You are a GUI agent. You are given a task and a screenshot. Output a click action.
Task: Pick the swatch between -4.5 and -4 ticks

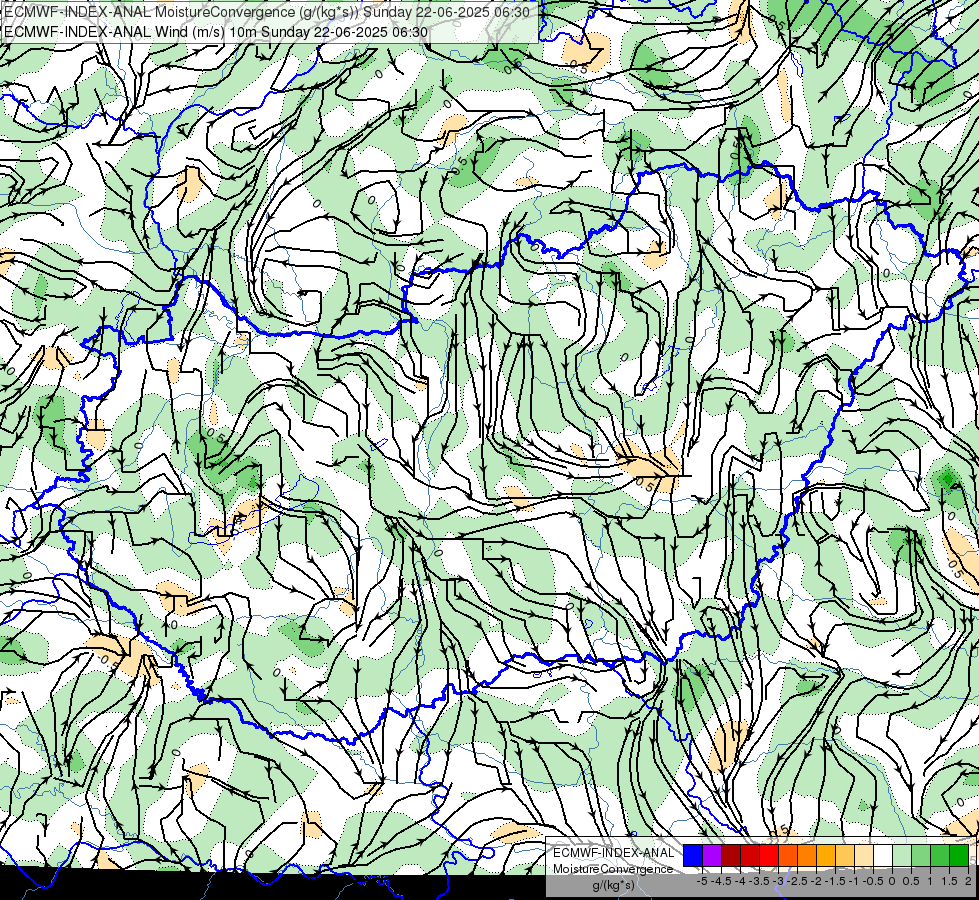coord(731,855)
